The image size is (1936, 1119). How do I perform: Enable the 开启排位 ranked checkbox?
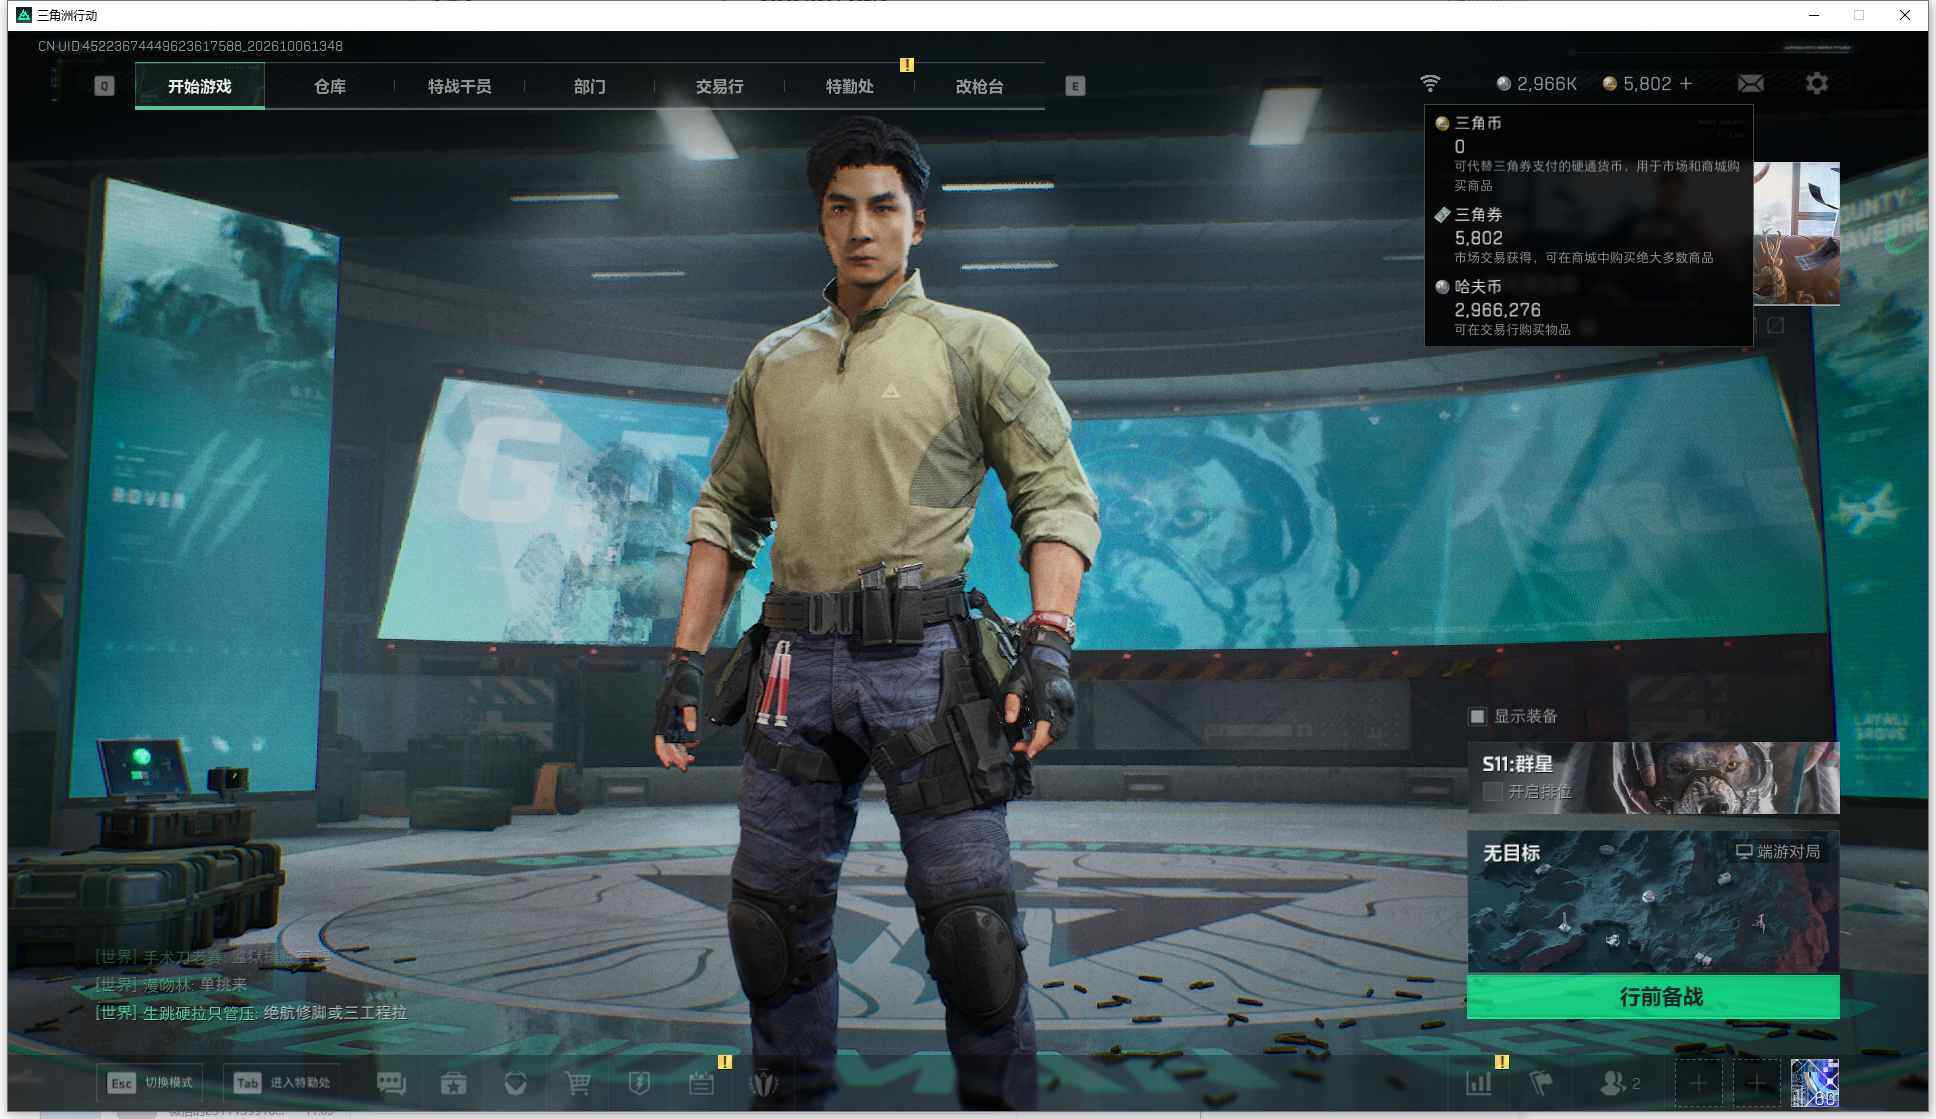tap(1492, 791)
